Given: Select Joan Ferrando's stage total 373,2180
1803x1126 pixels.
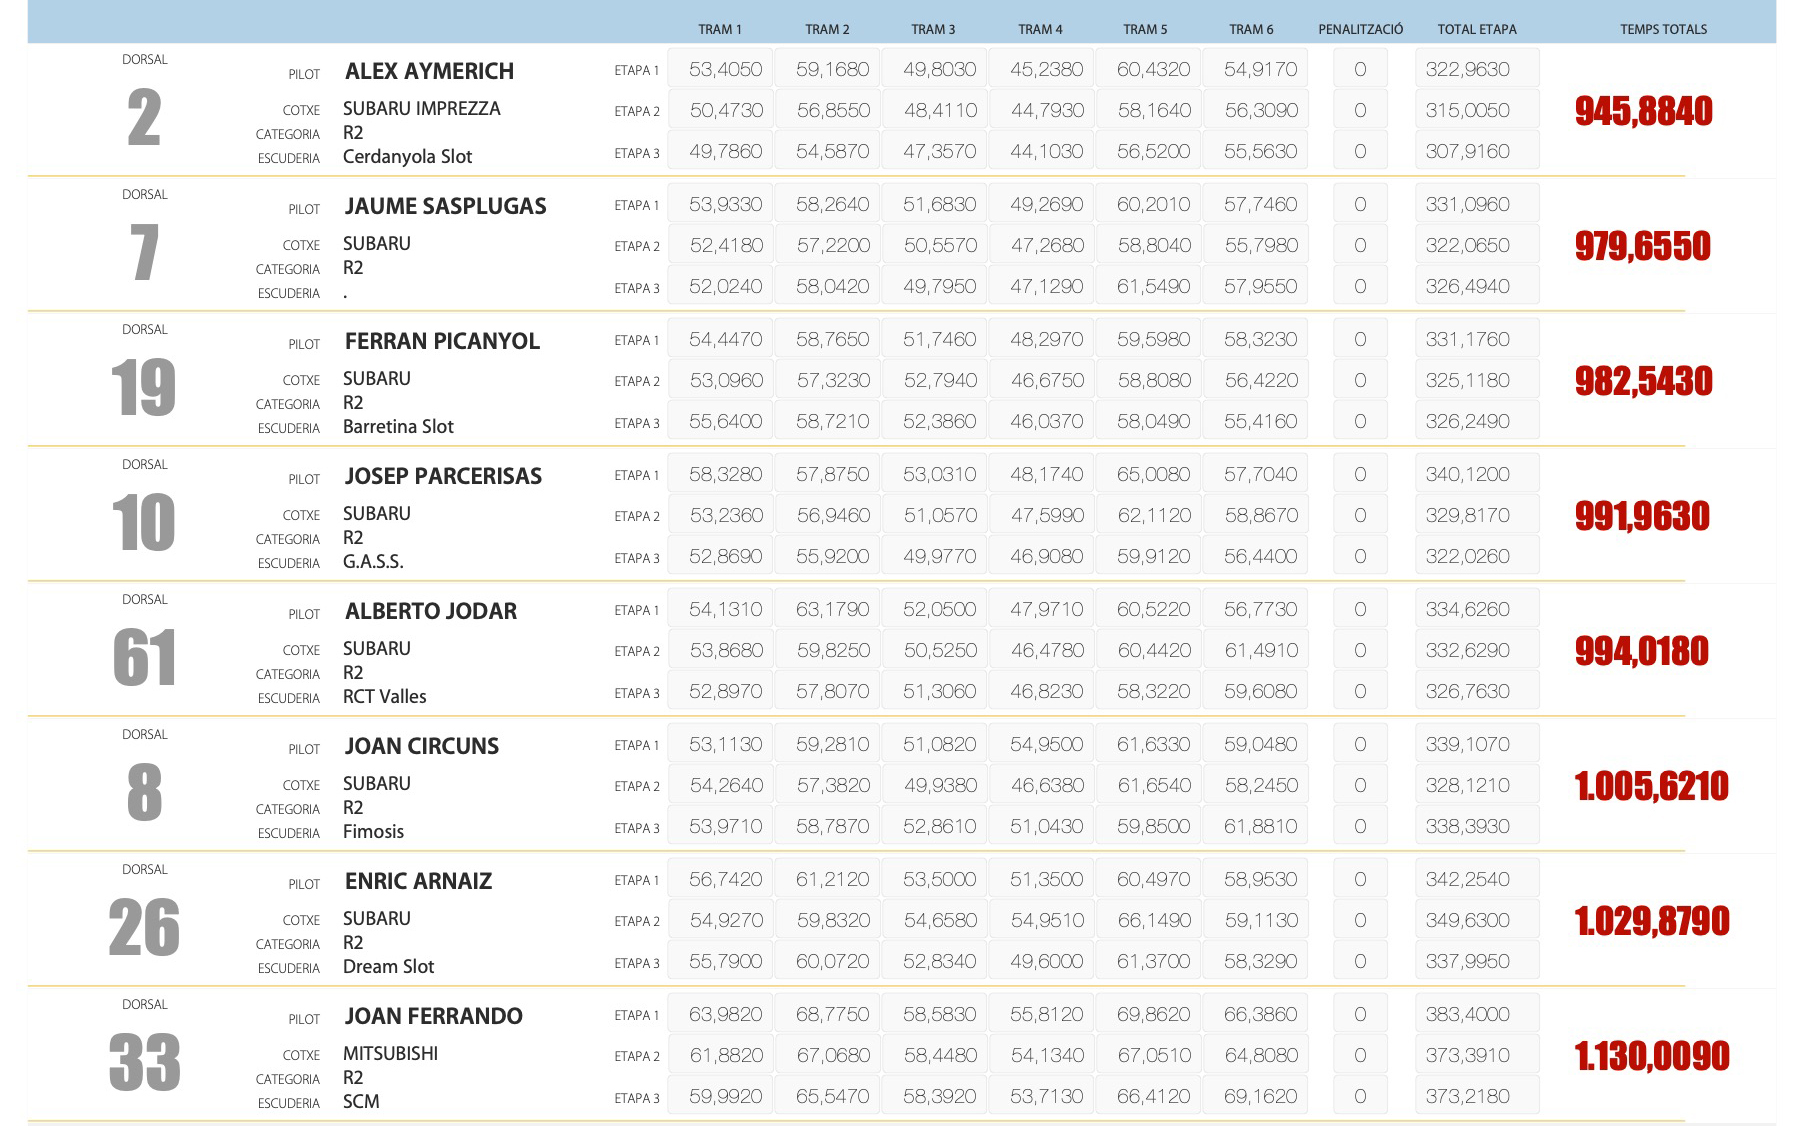Looking at the screenshot, I should pos(1467,1097).
